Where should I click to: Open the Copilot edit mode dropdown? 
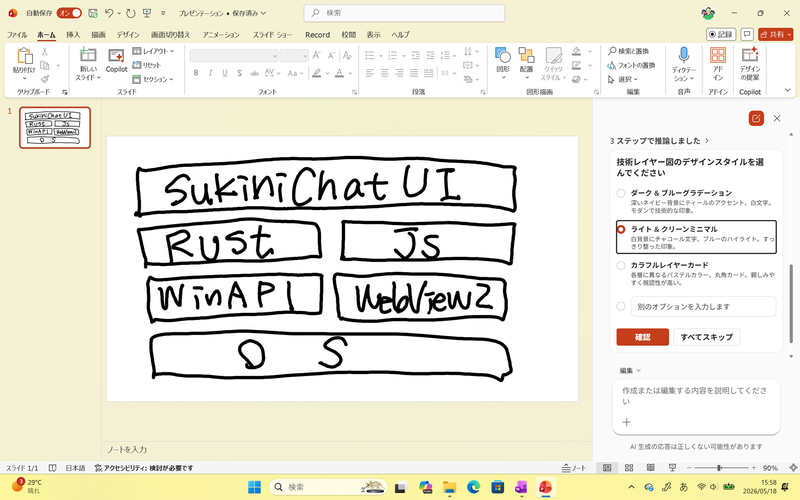tap(630, 370)
